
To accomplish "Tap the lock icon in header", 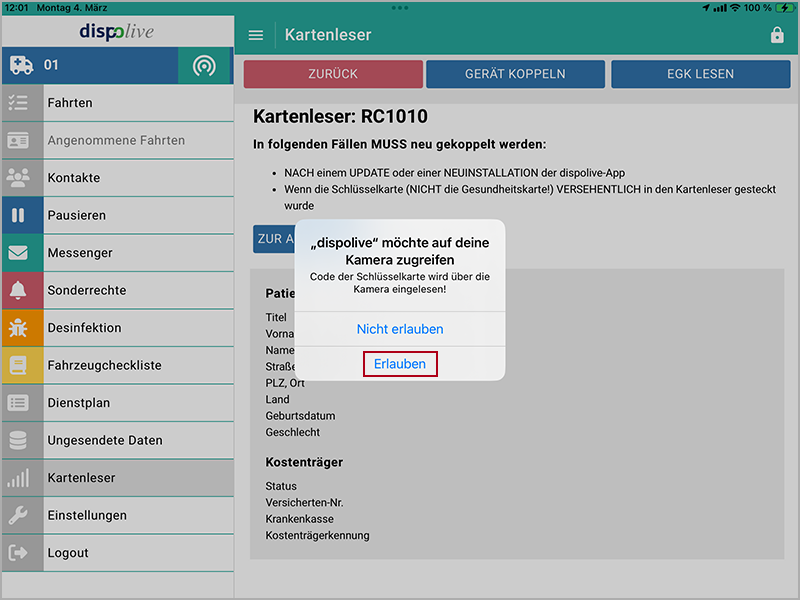I will click(777, 35).
